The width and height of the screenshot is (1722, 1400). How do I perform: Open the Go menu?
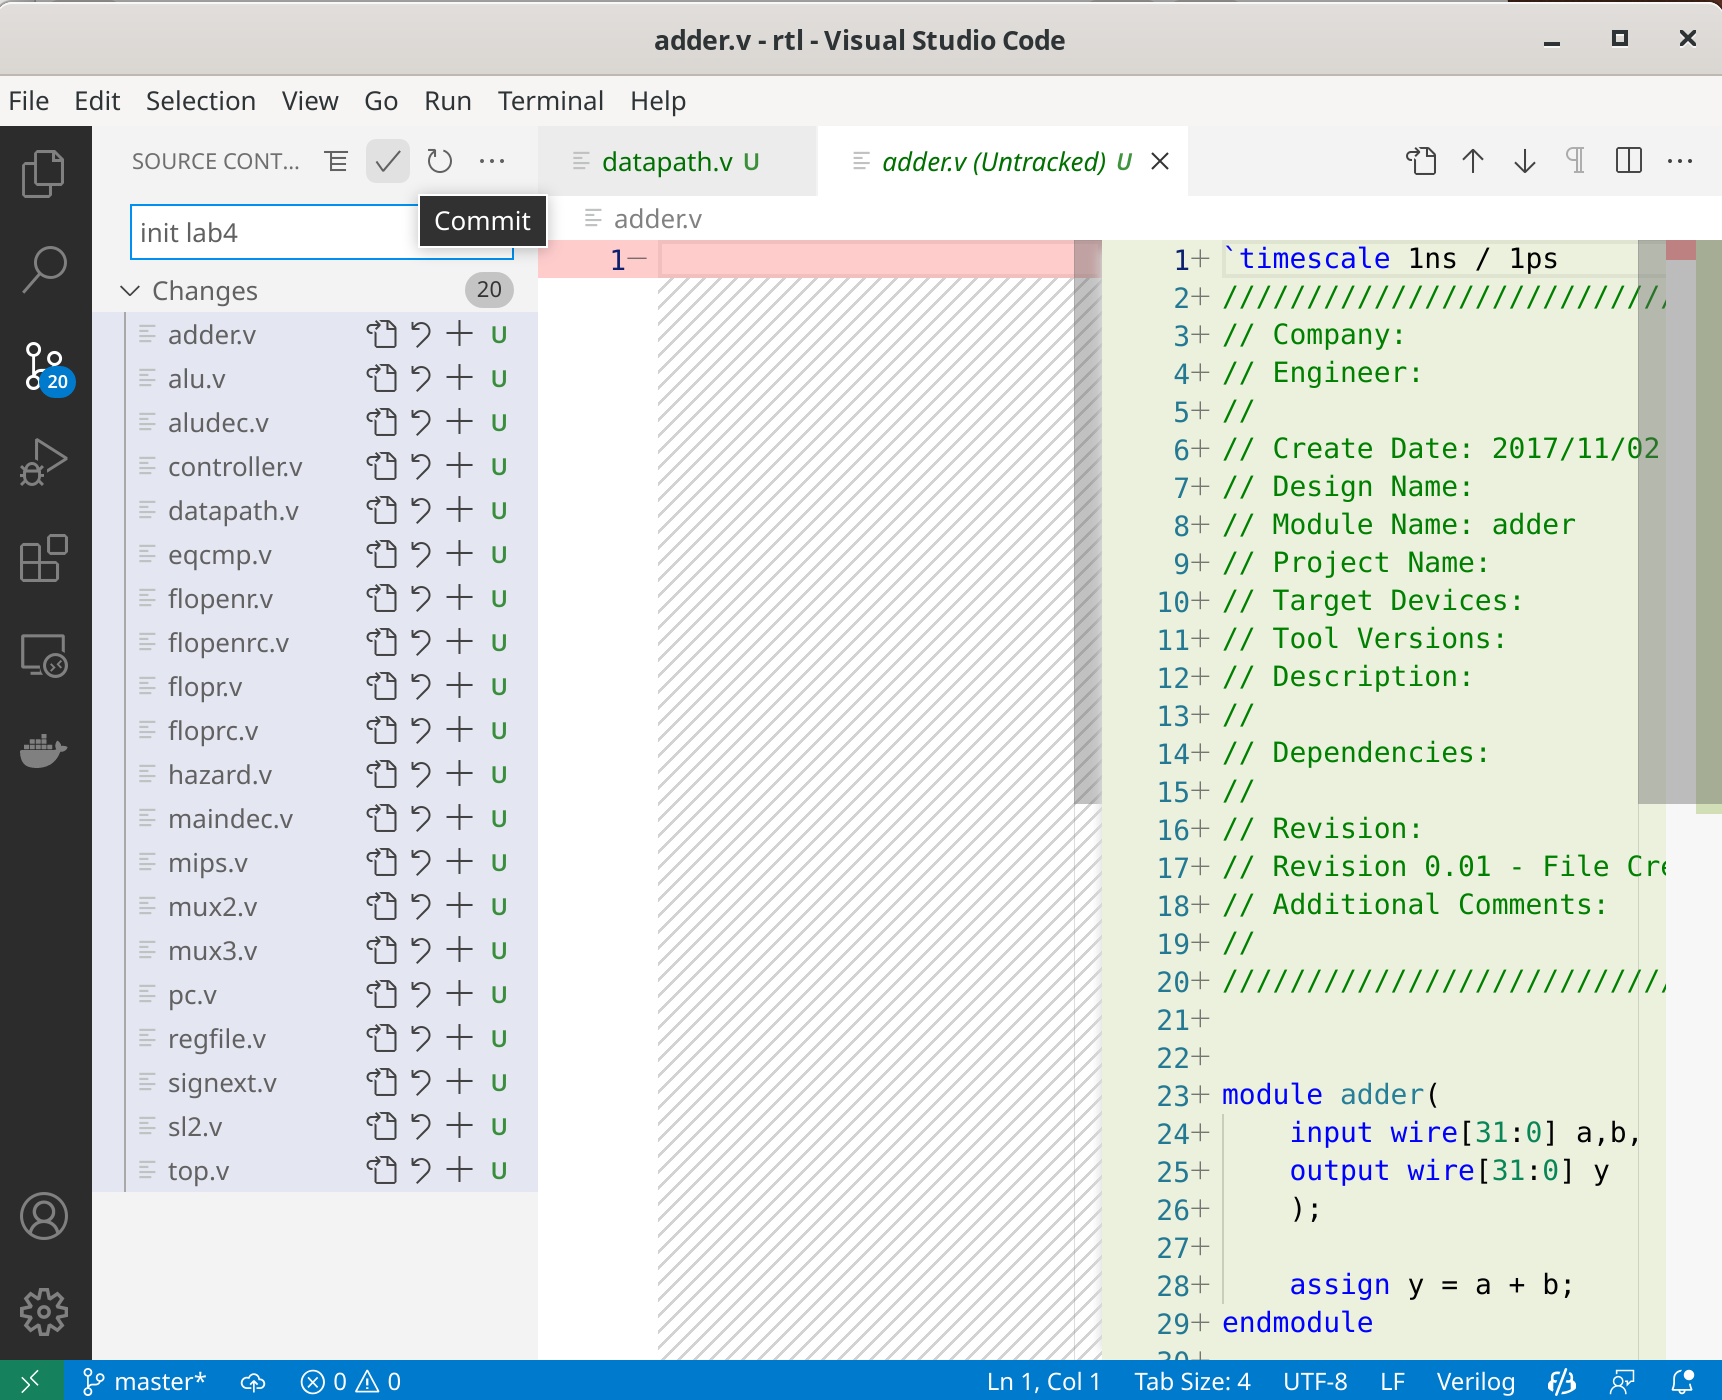[381, 101]
